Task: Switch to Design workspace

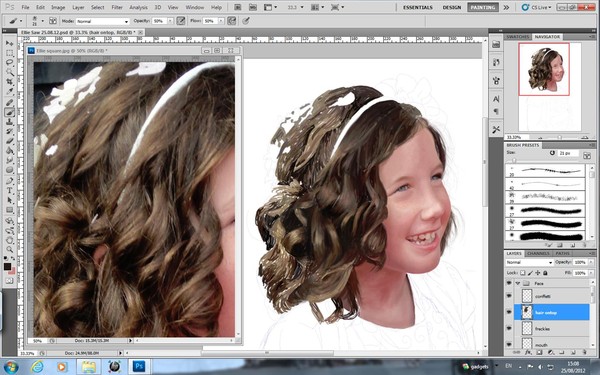Action: 452,7
